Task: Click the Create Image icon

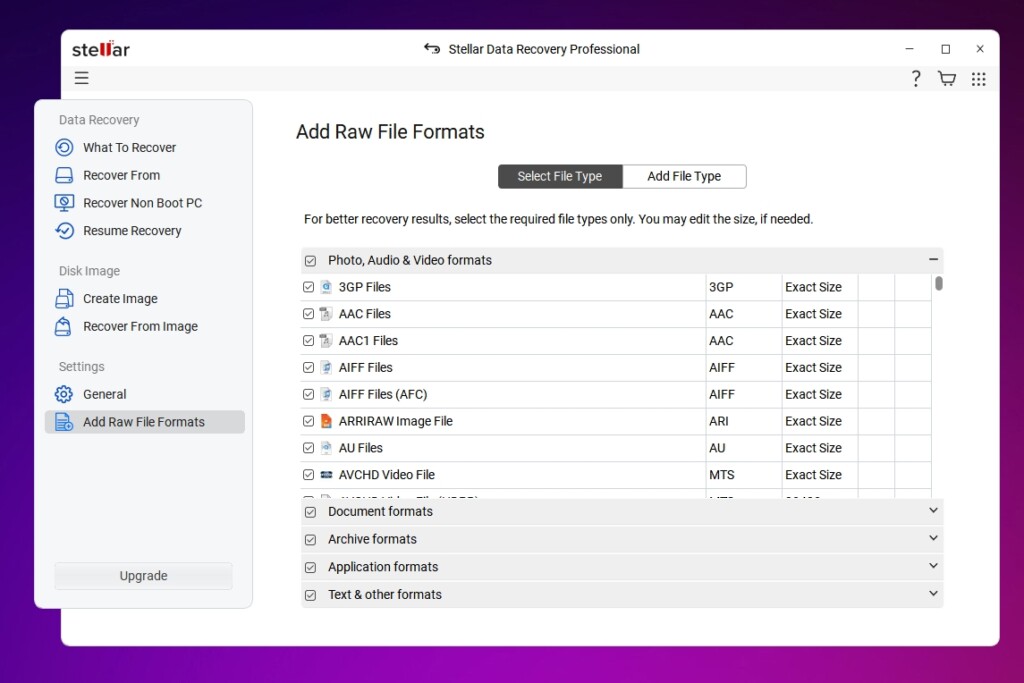Action: [x=64, y=298]
